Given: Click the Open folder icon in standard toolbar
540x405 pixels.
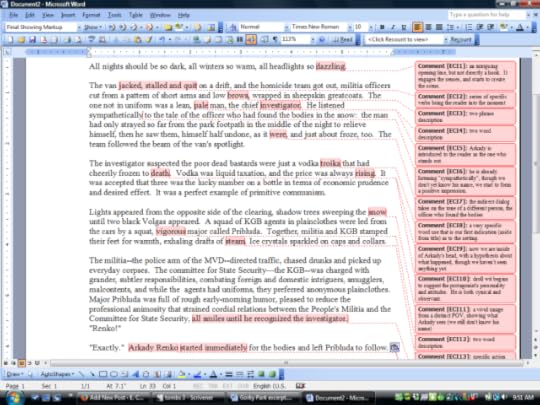Looking at the screenshot, I should (x=21, y=40).
